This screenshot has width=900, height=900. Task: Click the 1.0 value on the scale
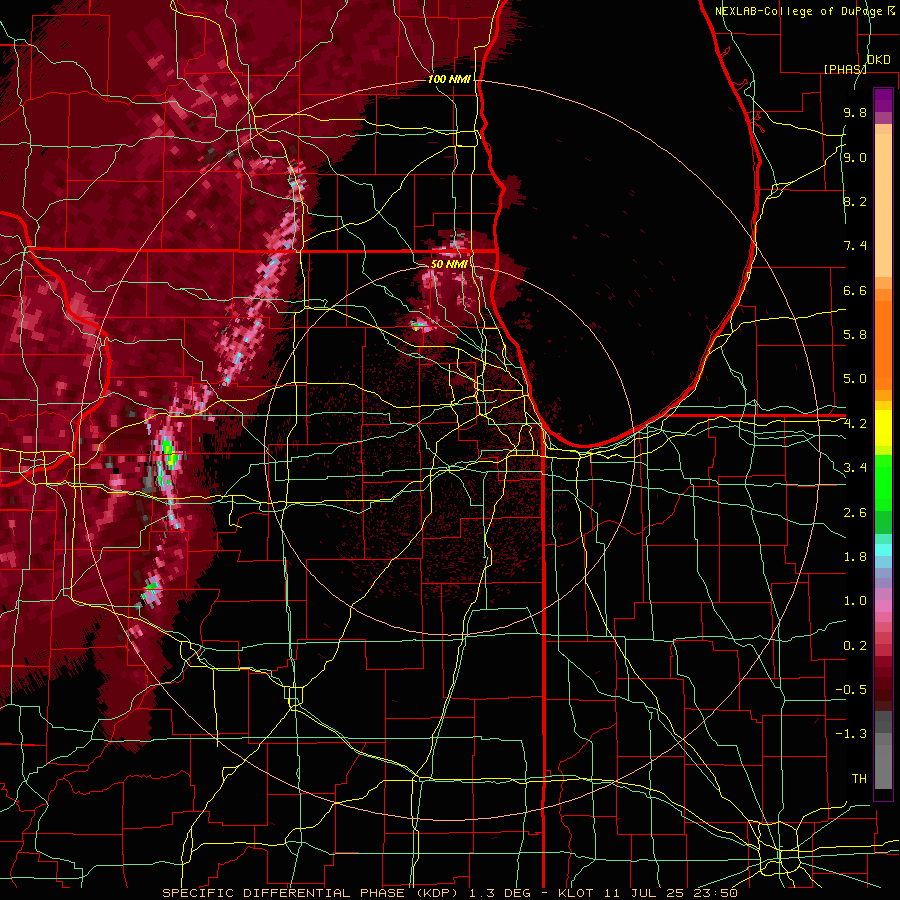[855, 601]
